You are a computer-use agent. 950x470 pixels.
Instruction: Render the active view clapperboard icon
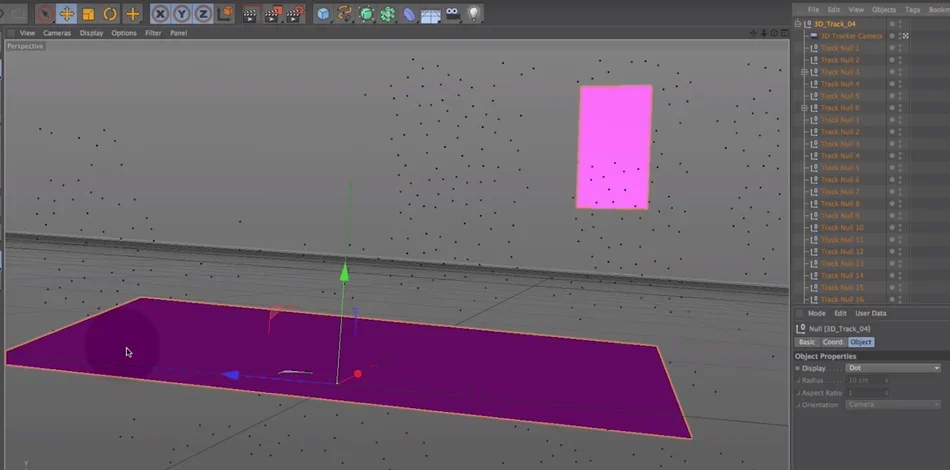tap(250, 14)
